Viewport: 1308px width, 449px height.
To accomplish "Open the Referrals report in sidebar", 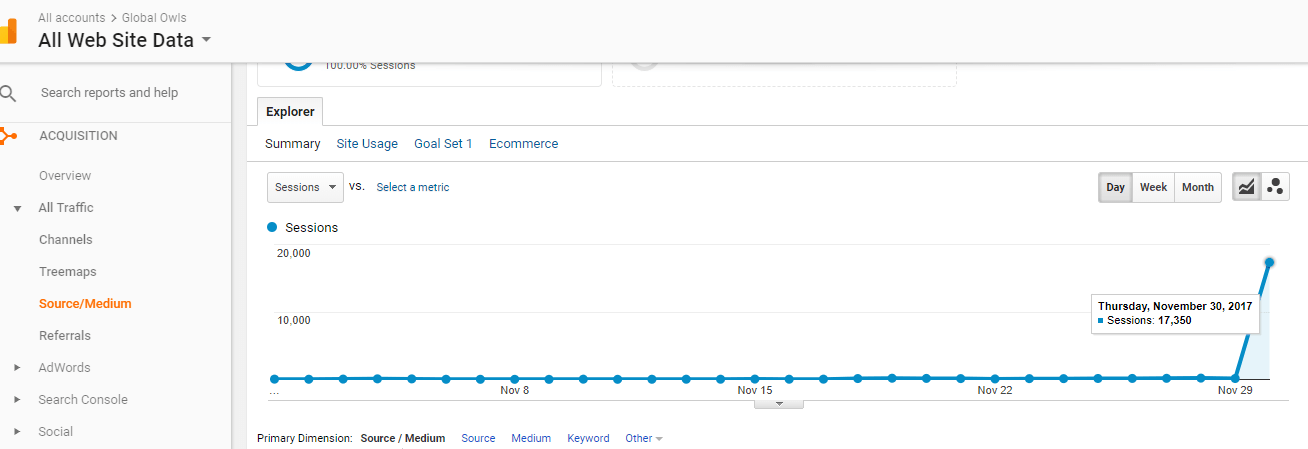I will [x=65, y=336].
